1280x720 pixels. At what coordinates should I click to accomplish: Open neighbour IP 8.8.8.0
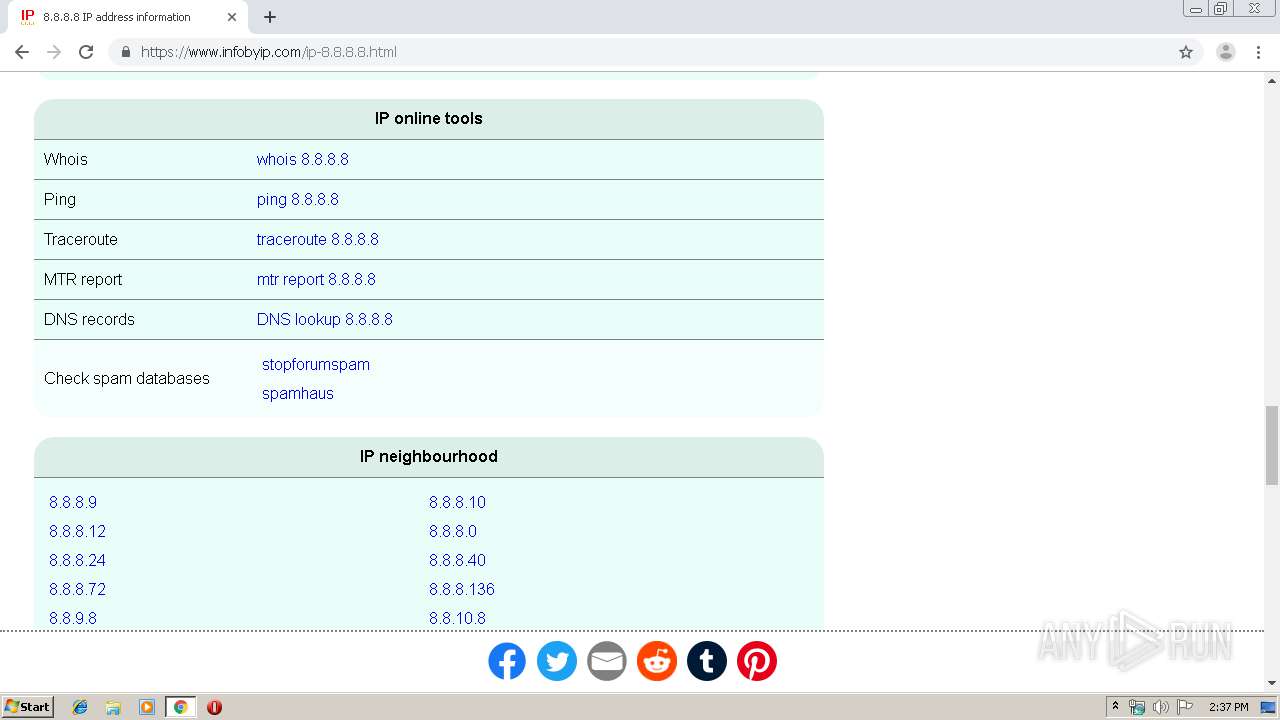pos(453,531)
